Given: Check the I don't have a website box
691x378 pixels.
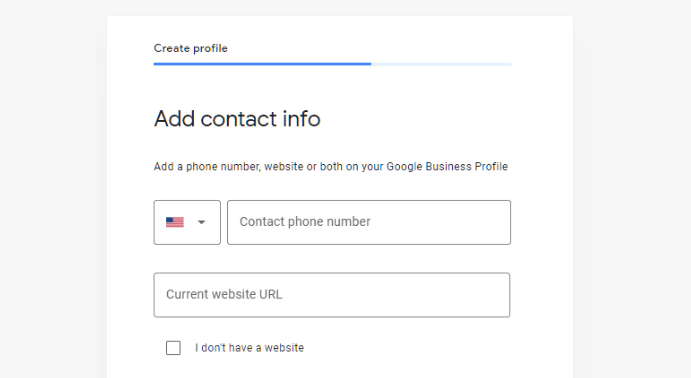Looking at the screenshot, I should (x=173, y=348).
